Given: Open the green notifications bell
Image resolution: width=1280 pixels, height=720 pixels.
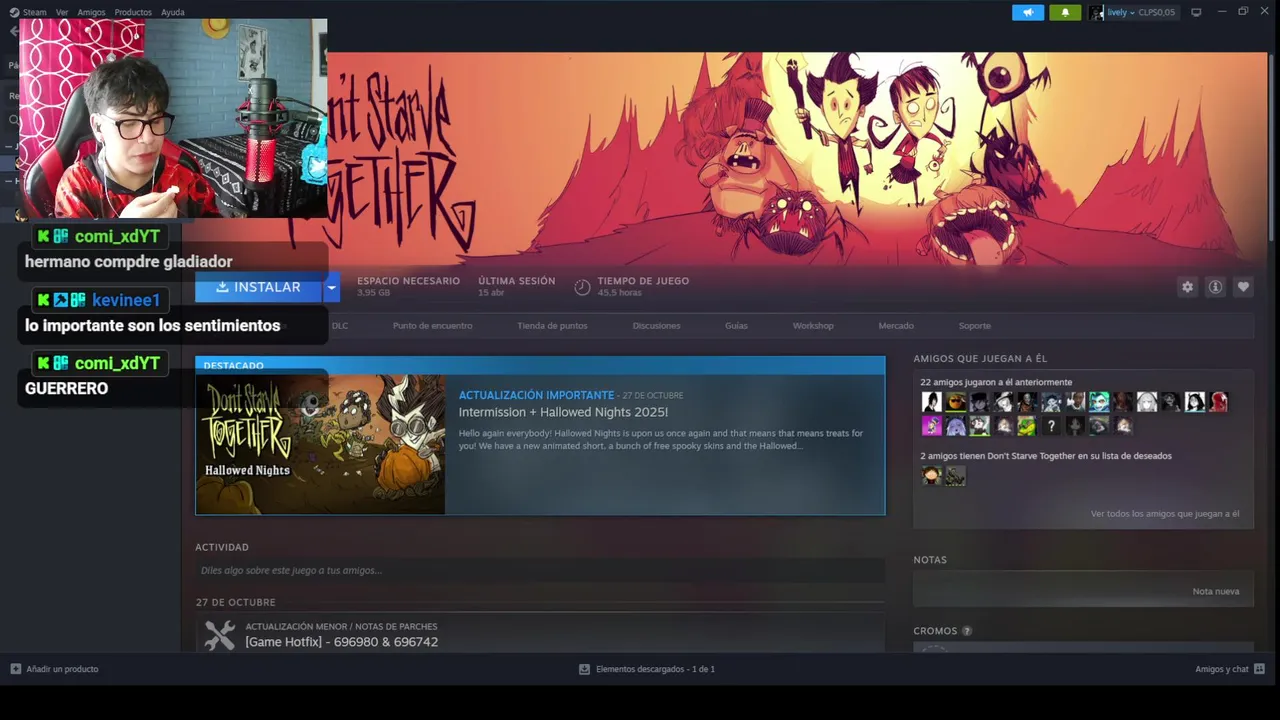Looking at the screenshot, I should 1065,12.
